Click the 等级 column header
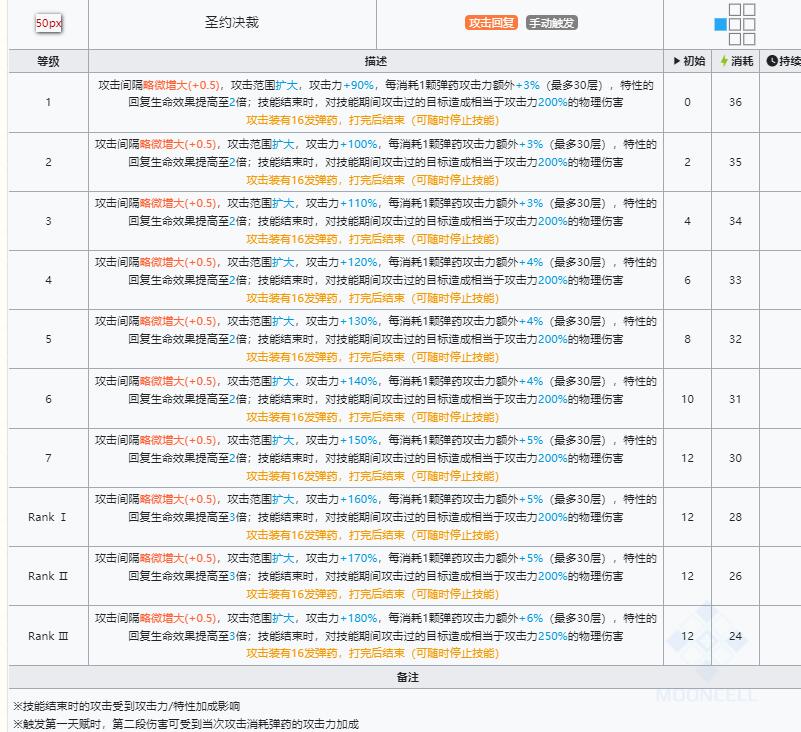801x732 pixels. pyautogui.click(x=48, y=61)
